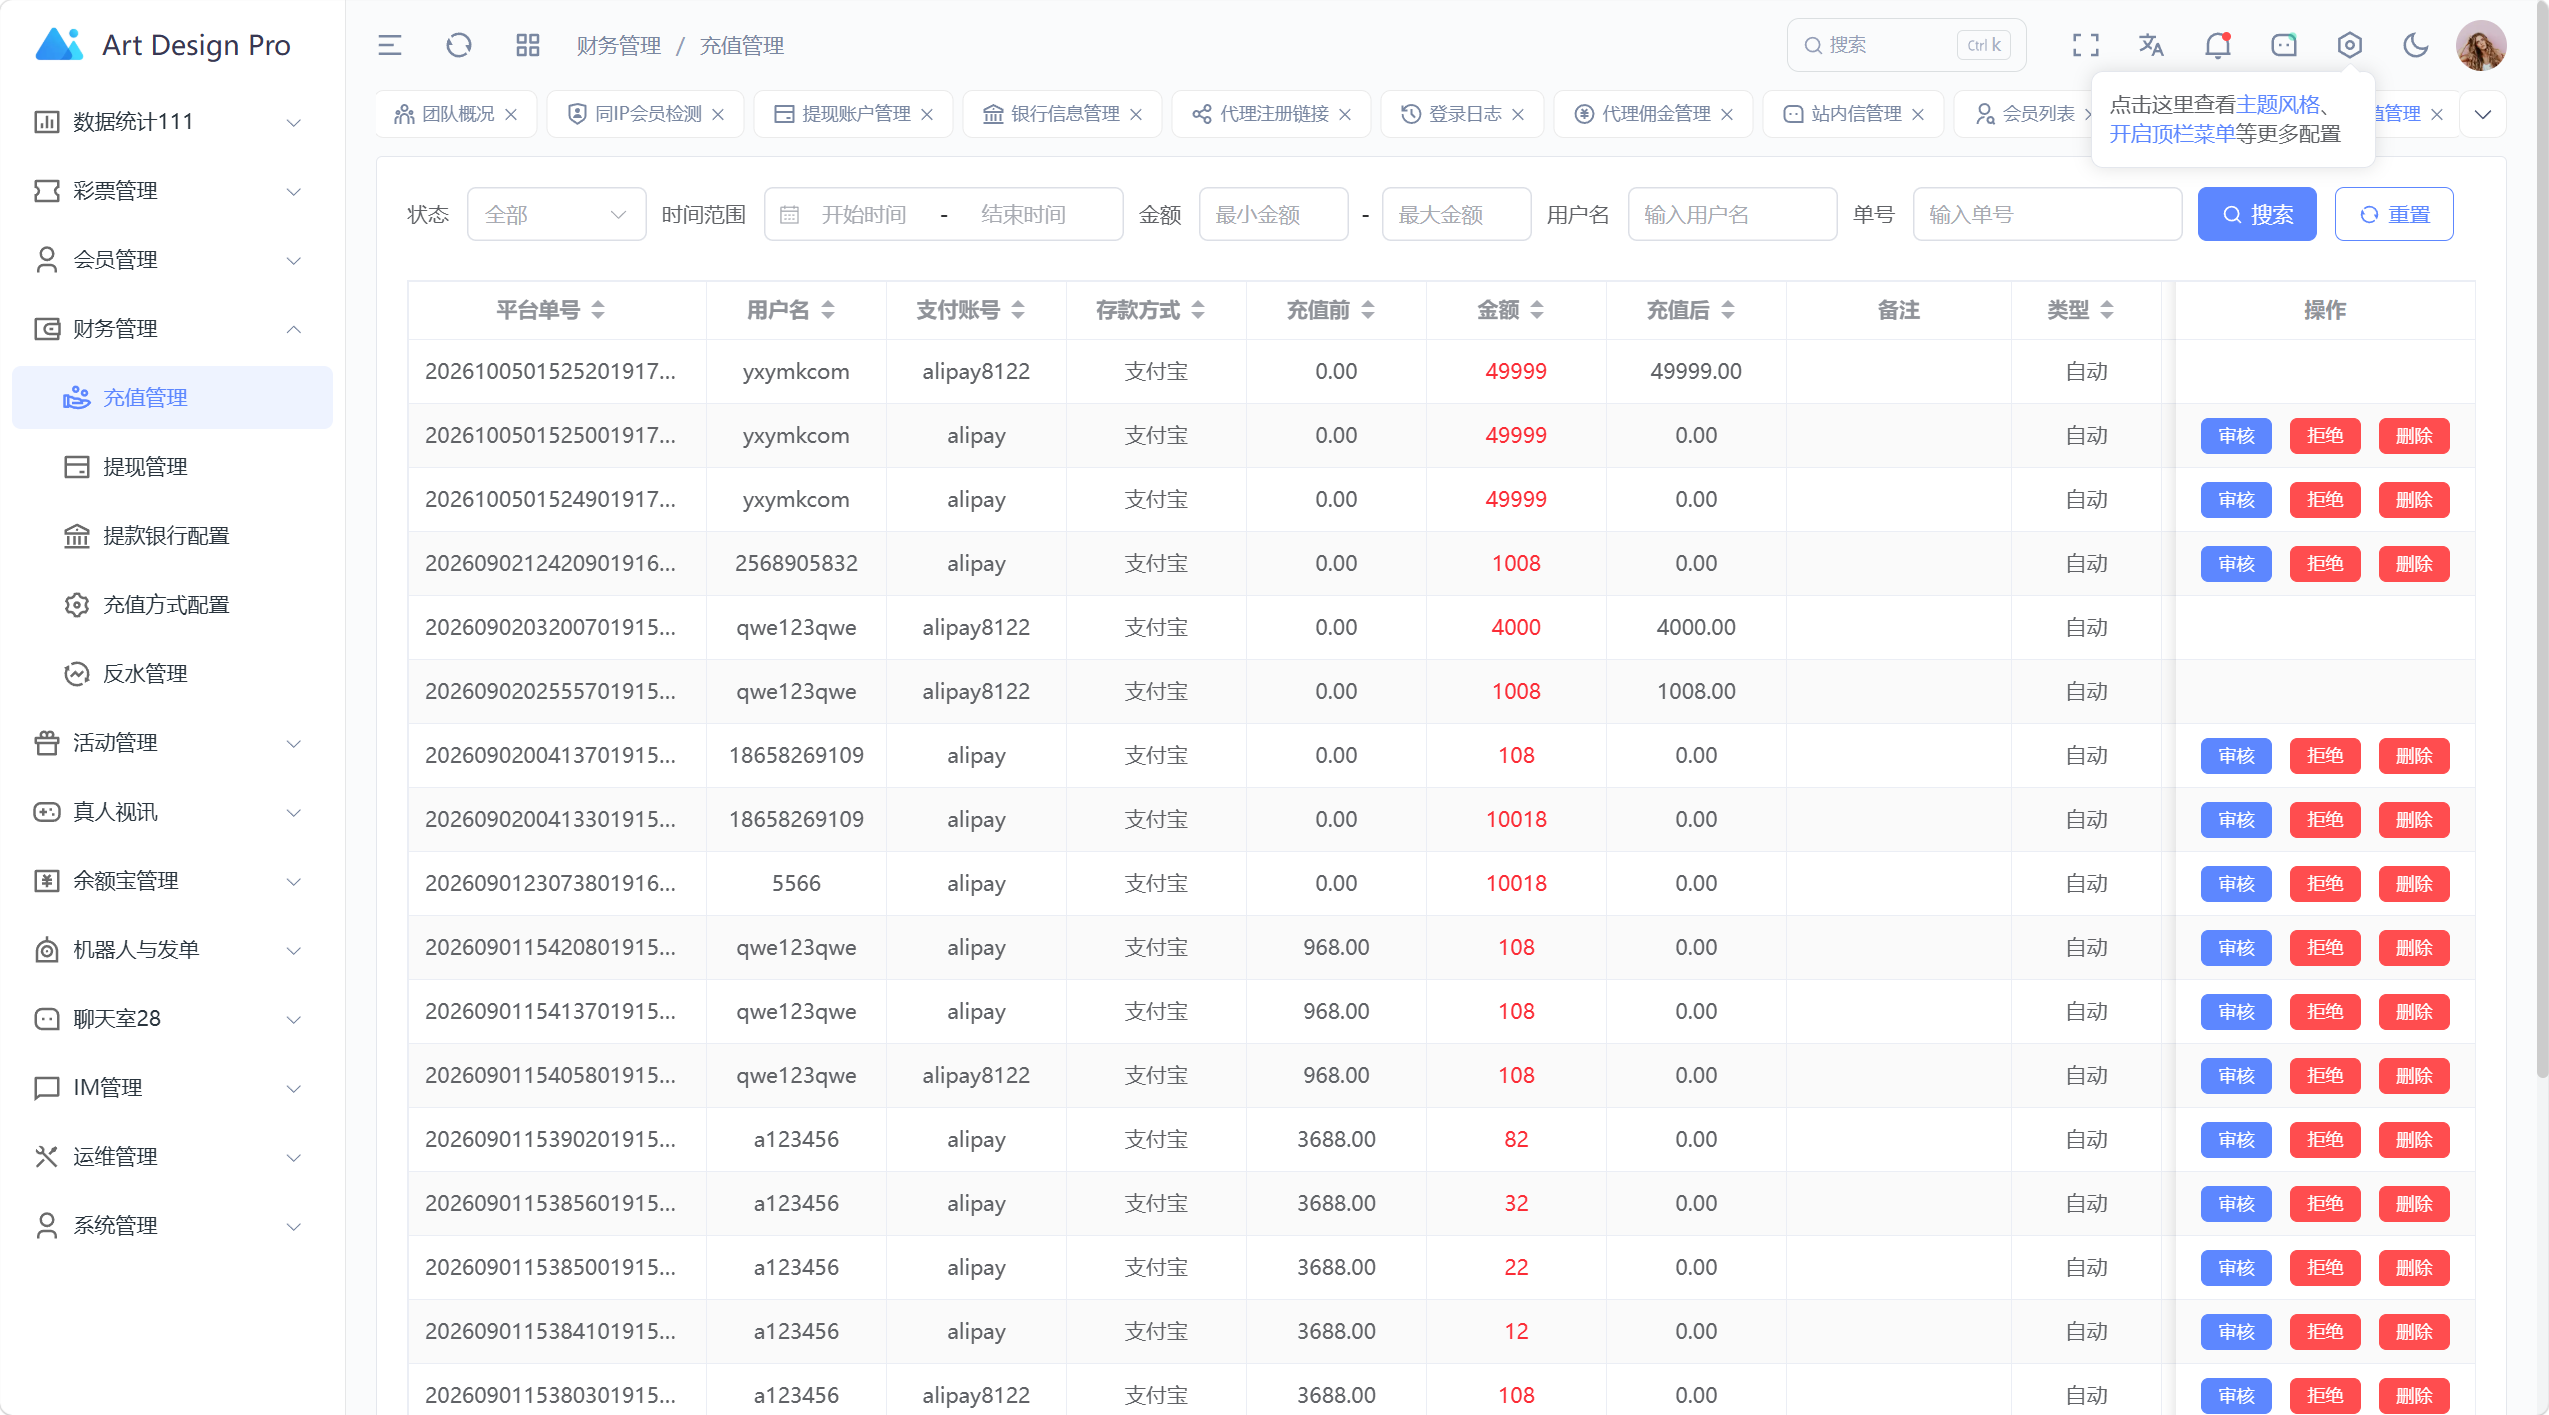Collapse the sidebar with the menu icon
This screenshot has height=1415, width=2549.
coord(389,45)
